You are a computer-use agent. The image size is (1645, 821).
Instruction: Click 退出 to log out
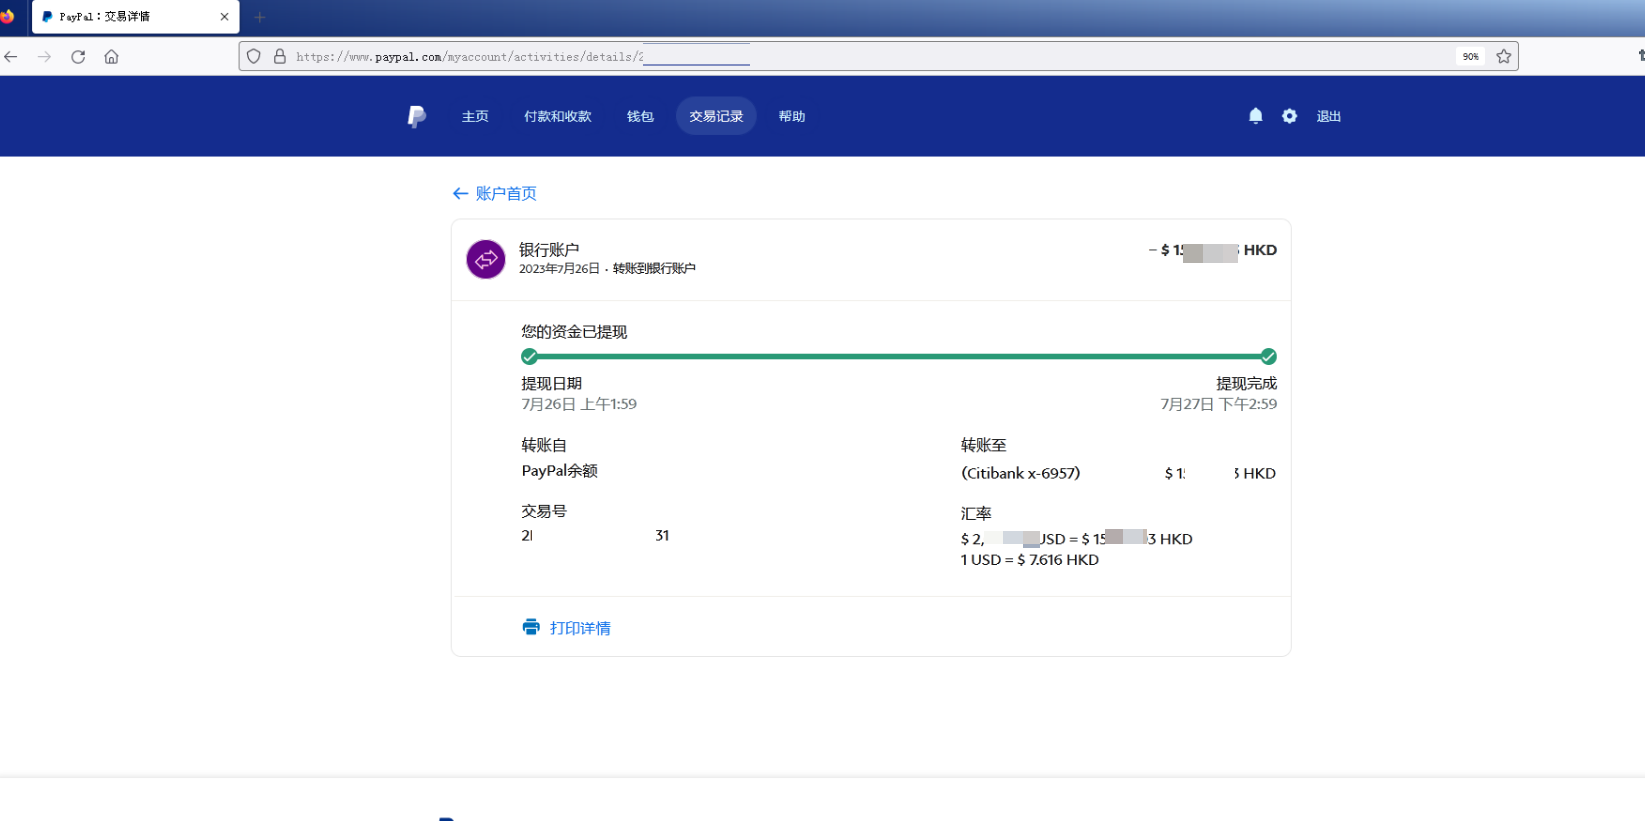(1329, 116)
